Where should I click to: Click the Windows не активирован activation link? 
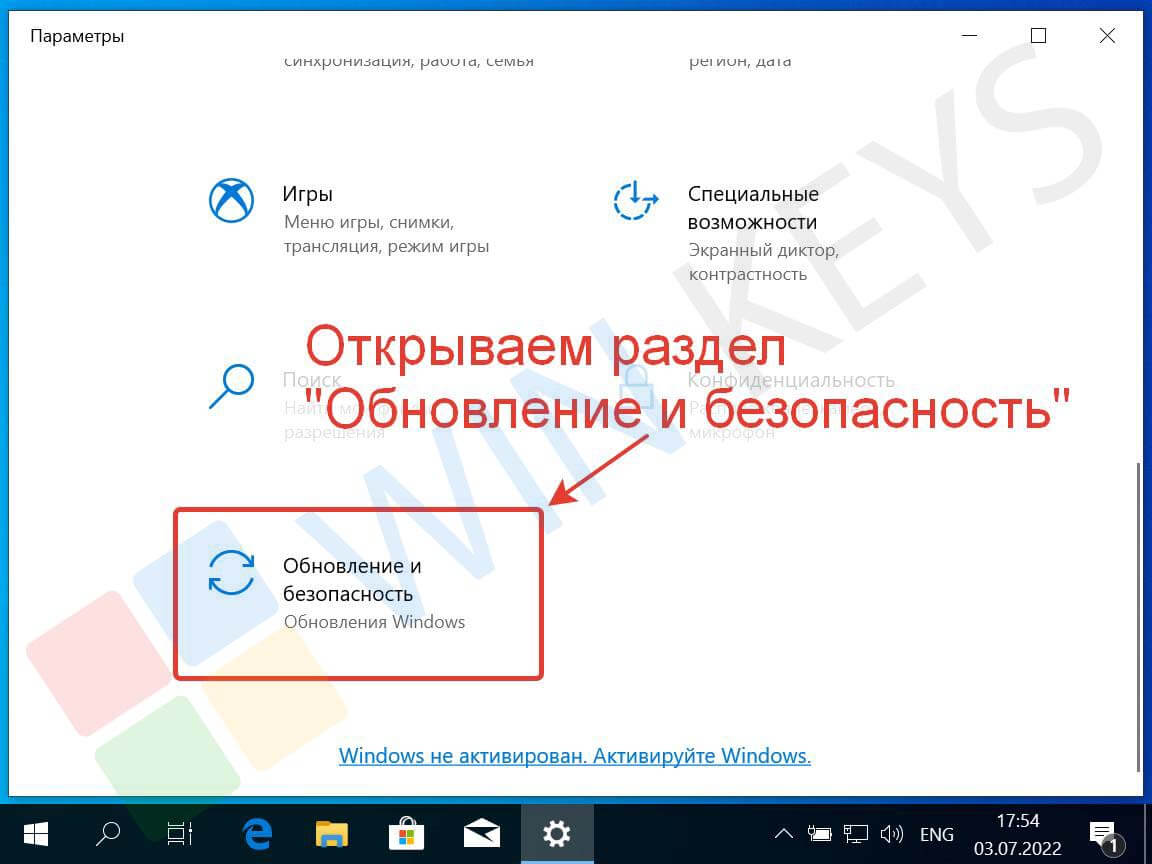pyautogui.click(x=574, y=755)
